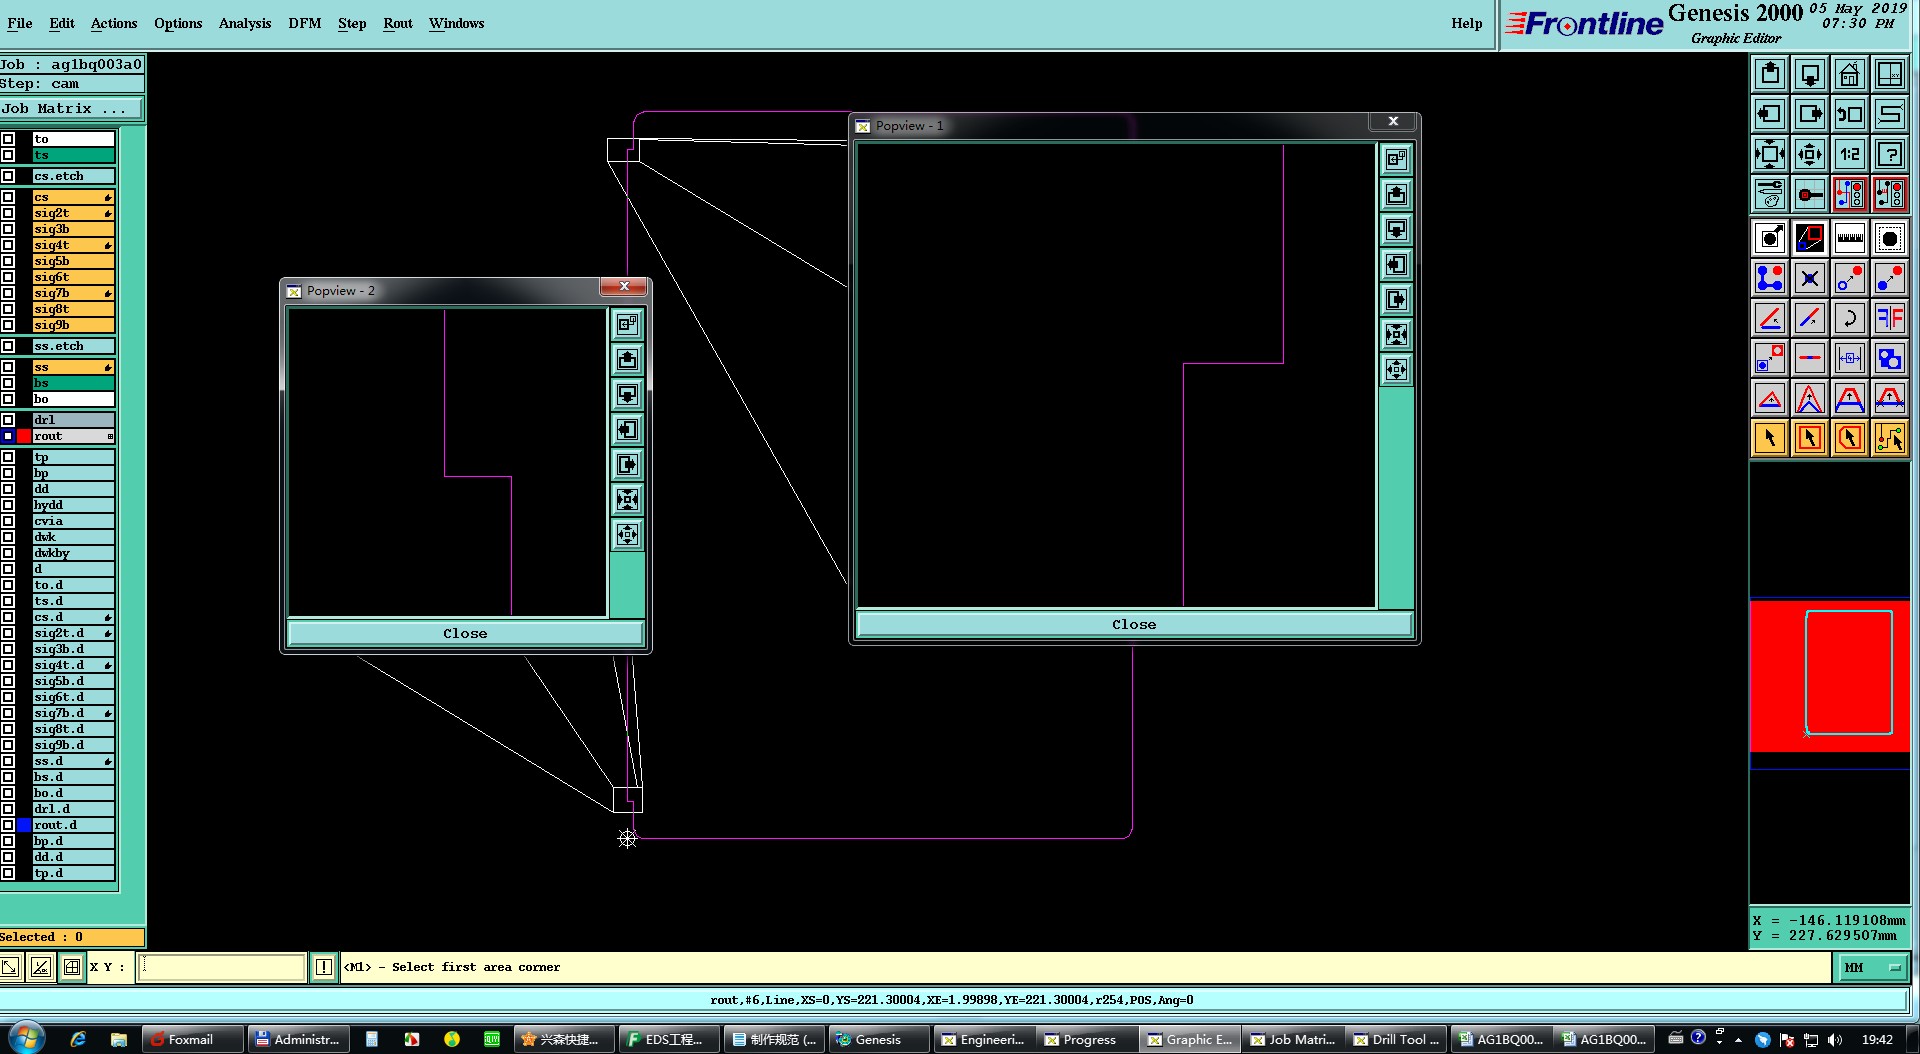Select the dwkby layer row

73,553
